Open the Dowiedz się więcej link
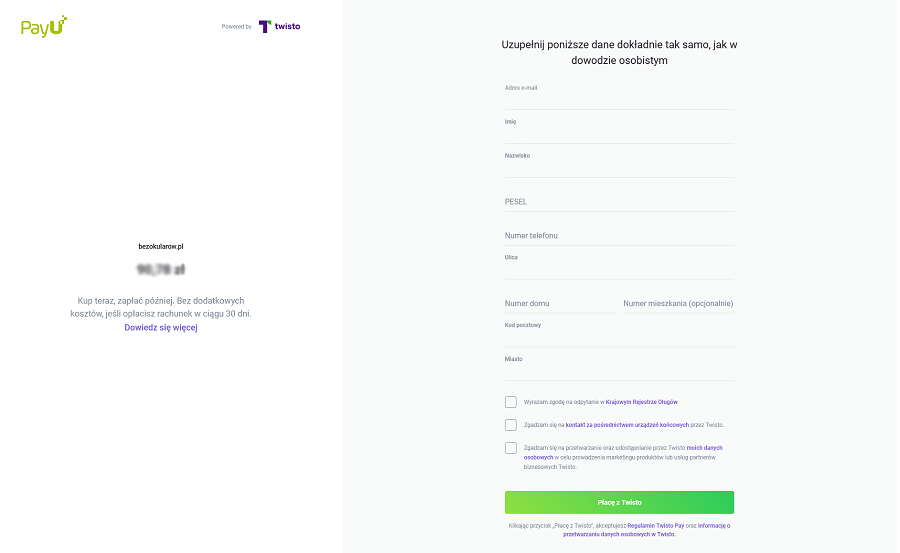 click(161, 327)
